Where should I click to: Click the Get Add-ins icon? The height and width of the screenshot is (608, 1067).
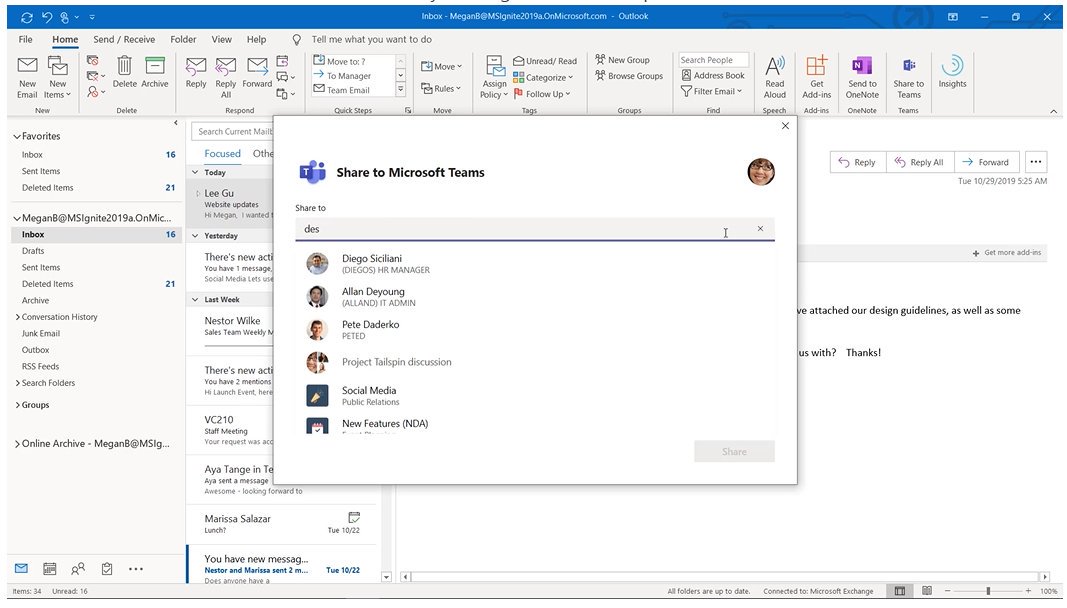(x=817, y=77)
